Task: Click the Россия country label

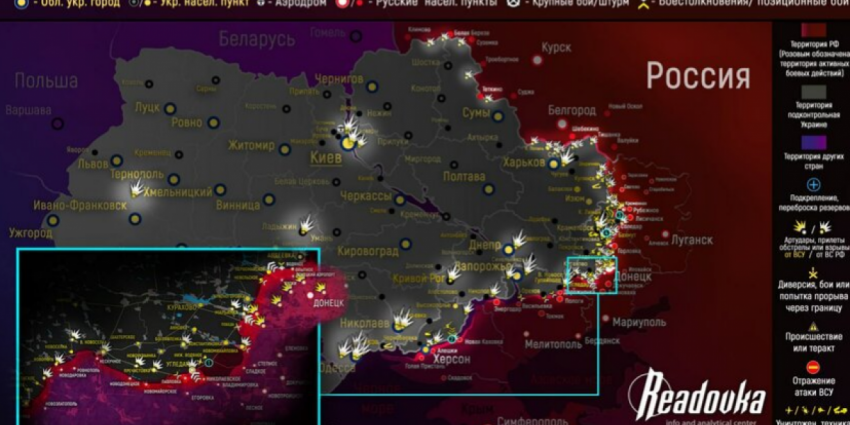Action: point(697,76)
